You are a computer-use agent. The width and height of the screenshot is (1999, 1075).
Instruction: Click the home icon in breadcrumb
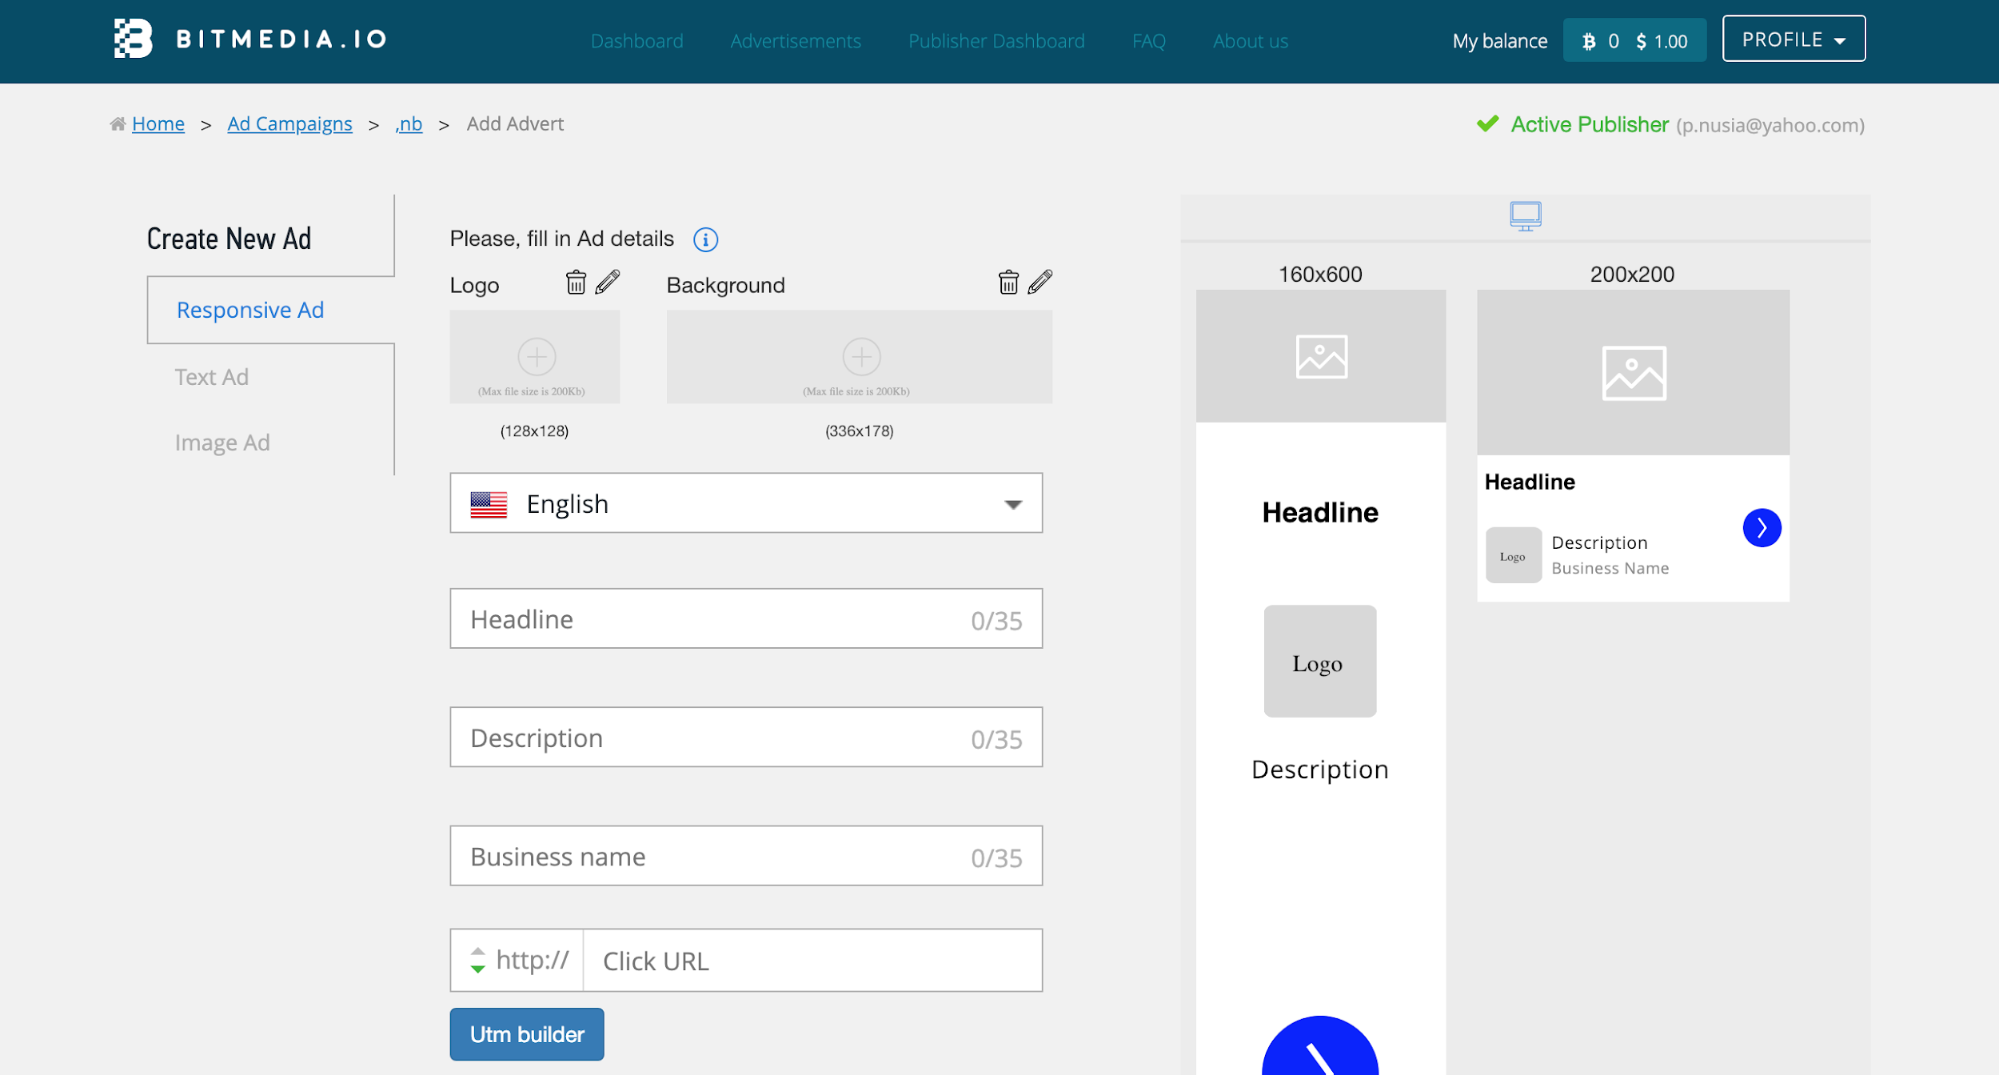point(118,124)
